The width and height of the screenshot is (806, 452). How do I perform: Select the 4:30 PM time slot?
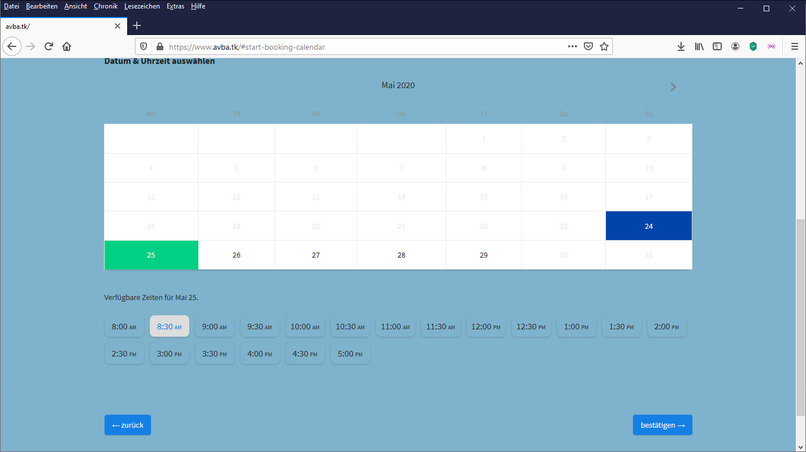tap(305, 354)
